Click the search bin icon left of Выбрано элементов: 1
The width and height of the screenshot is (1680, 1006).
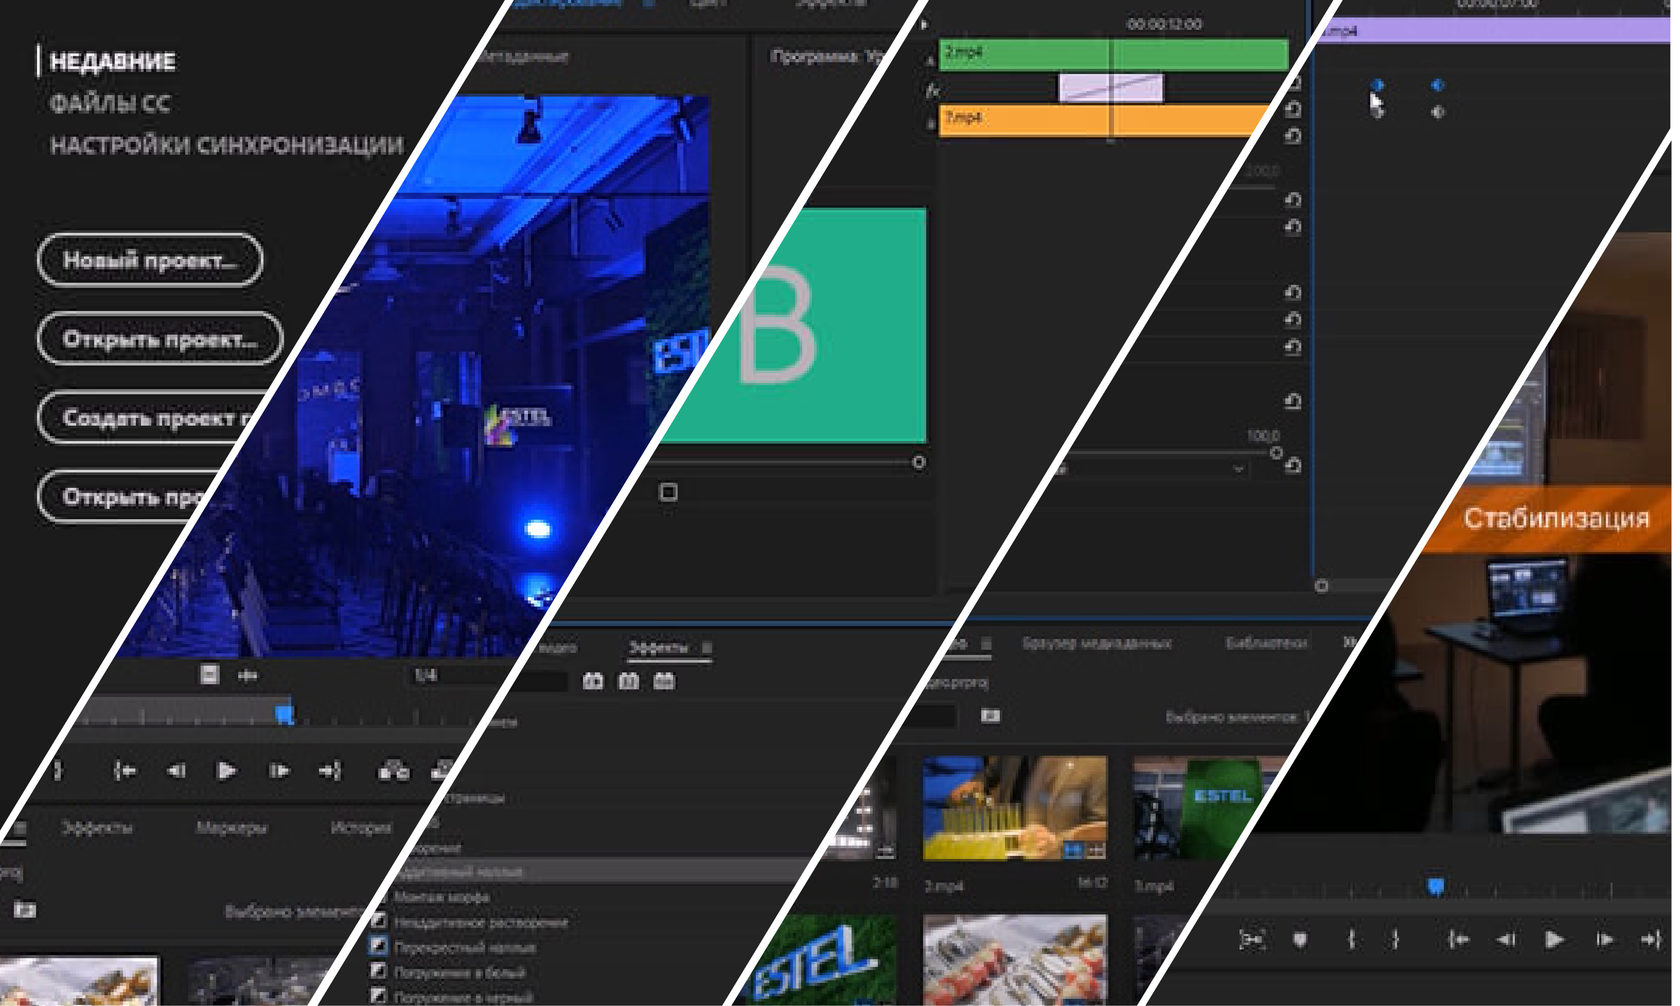[x=990, y=716]
